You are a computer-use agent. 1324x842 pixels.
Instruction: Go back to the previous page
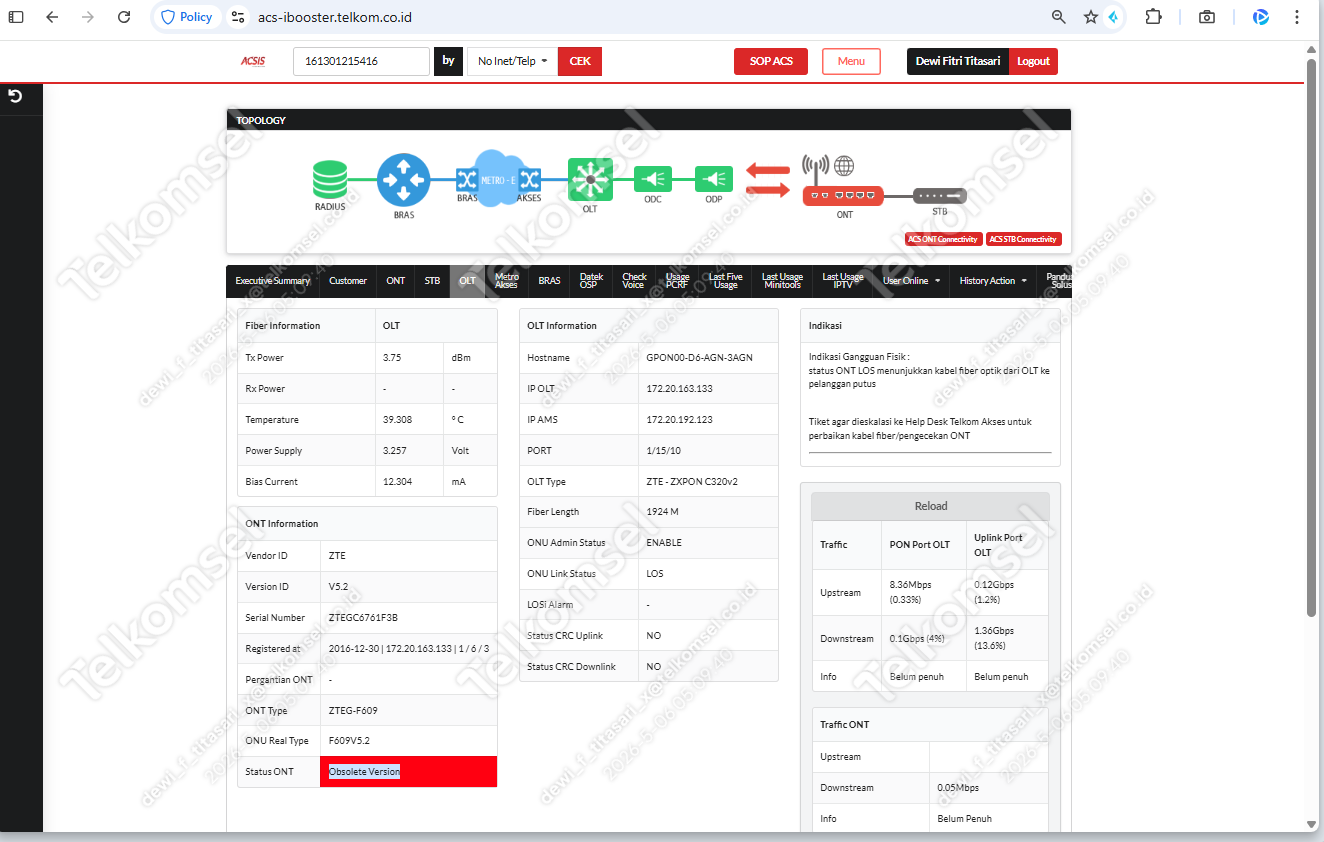[x=52, y=17]
